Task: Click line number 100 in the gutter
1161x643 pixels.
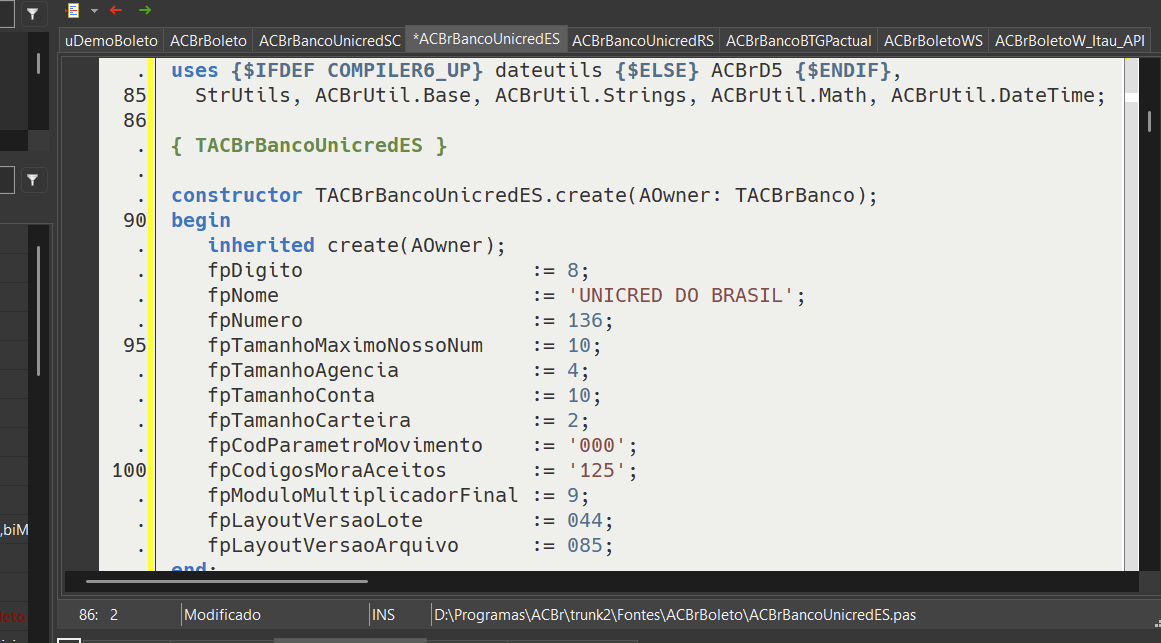Action: point(130,470)
